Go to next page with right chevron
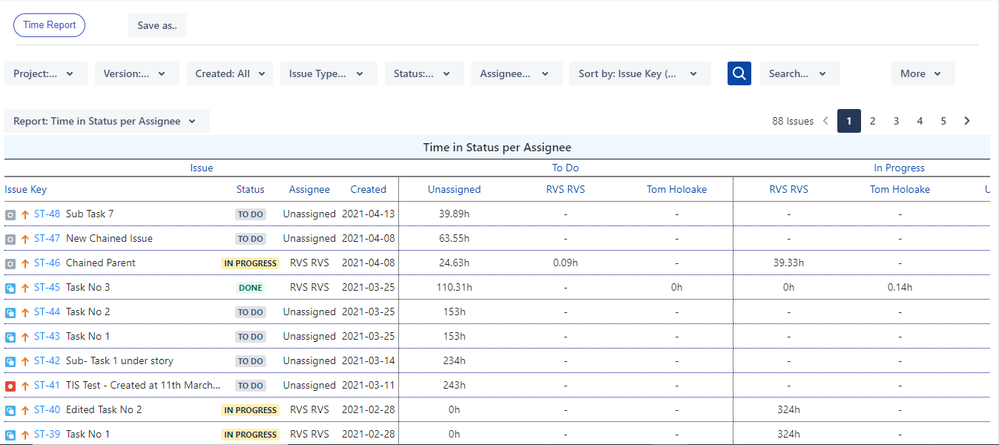Viewport: 999px width, 445px height. point(967,121)
